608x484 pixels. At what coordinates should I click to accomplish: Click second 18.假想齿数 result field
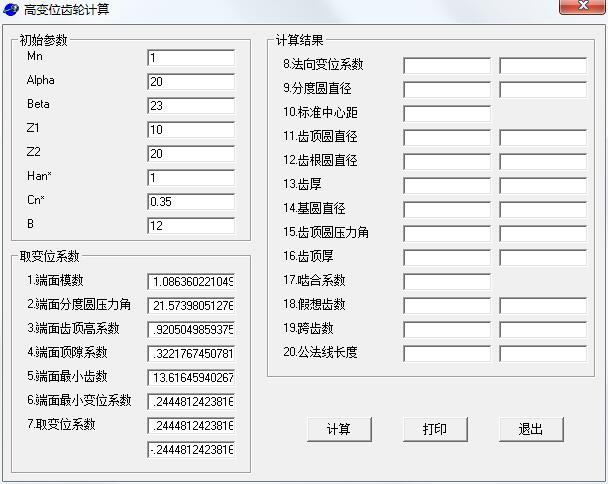click(543, 306)
